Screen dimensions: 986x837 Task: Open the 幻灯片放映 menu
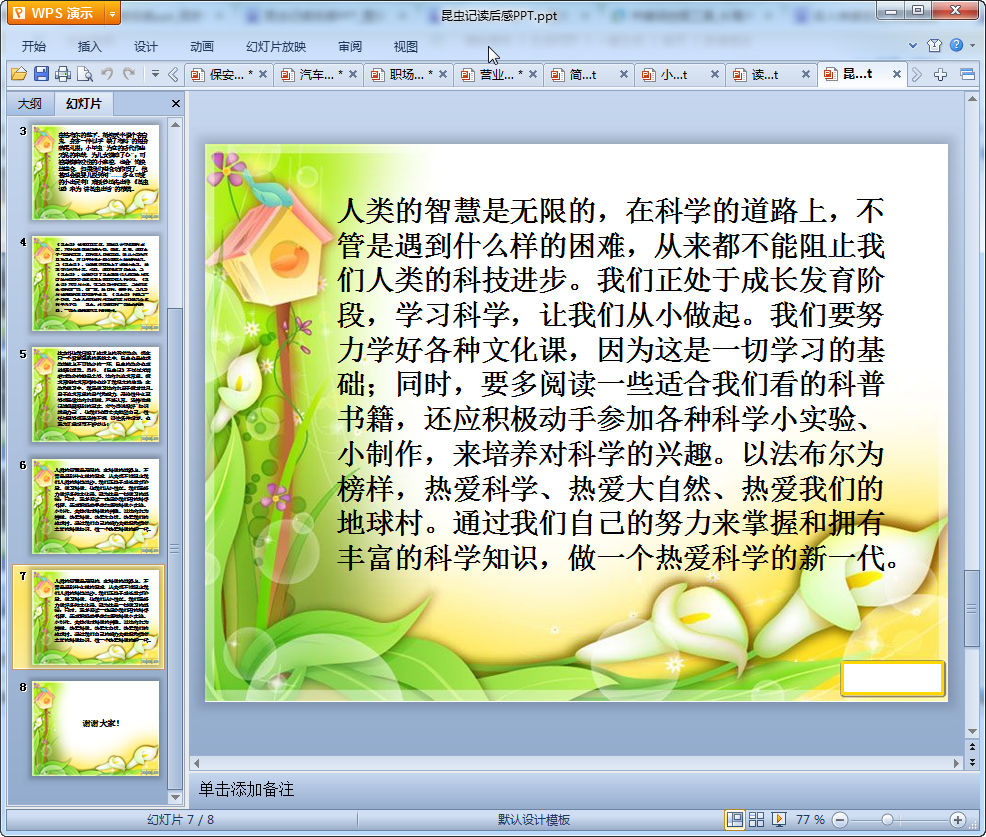tap(275, 46)
